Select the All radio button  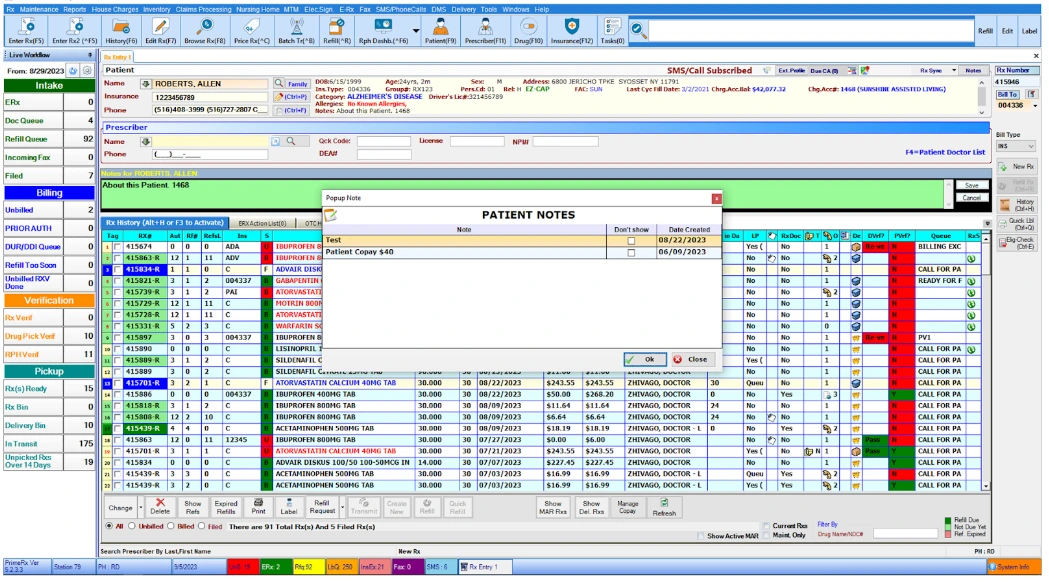(109, 526)
